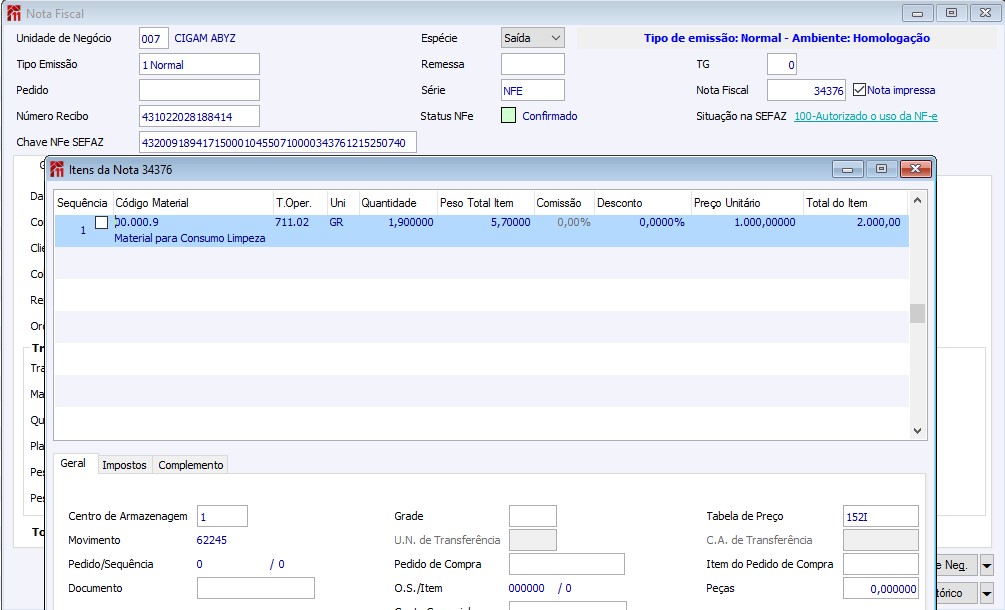The width and height of the screenshot is (1005, 610).
Task: Click the total cell 2.000,00
Action: pyautogui.click(x=878, y=222)
